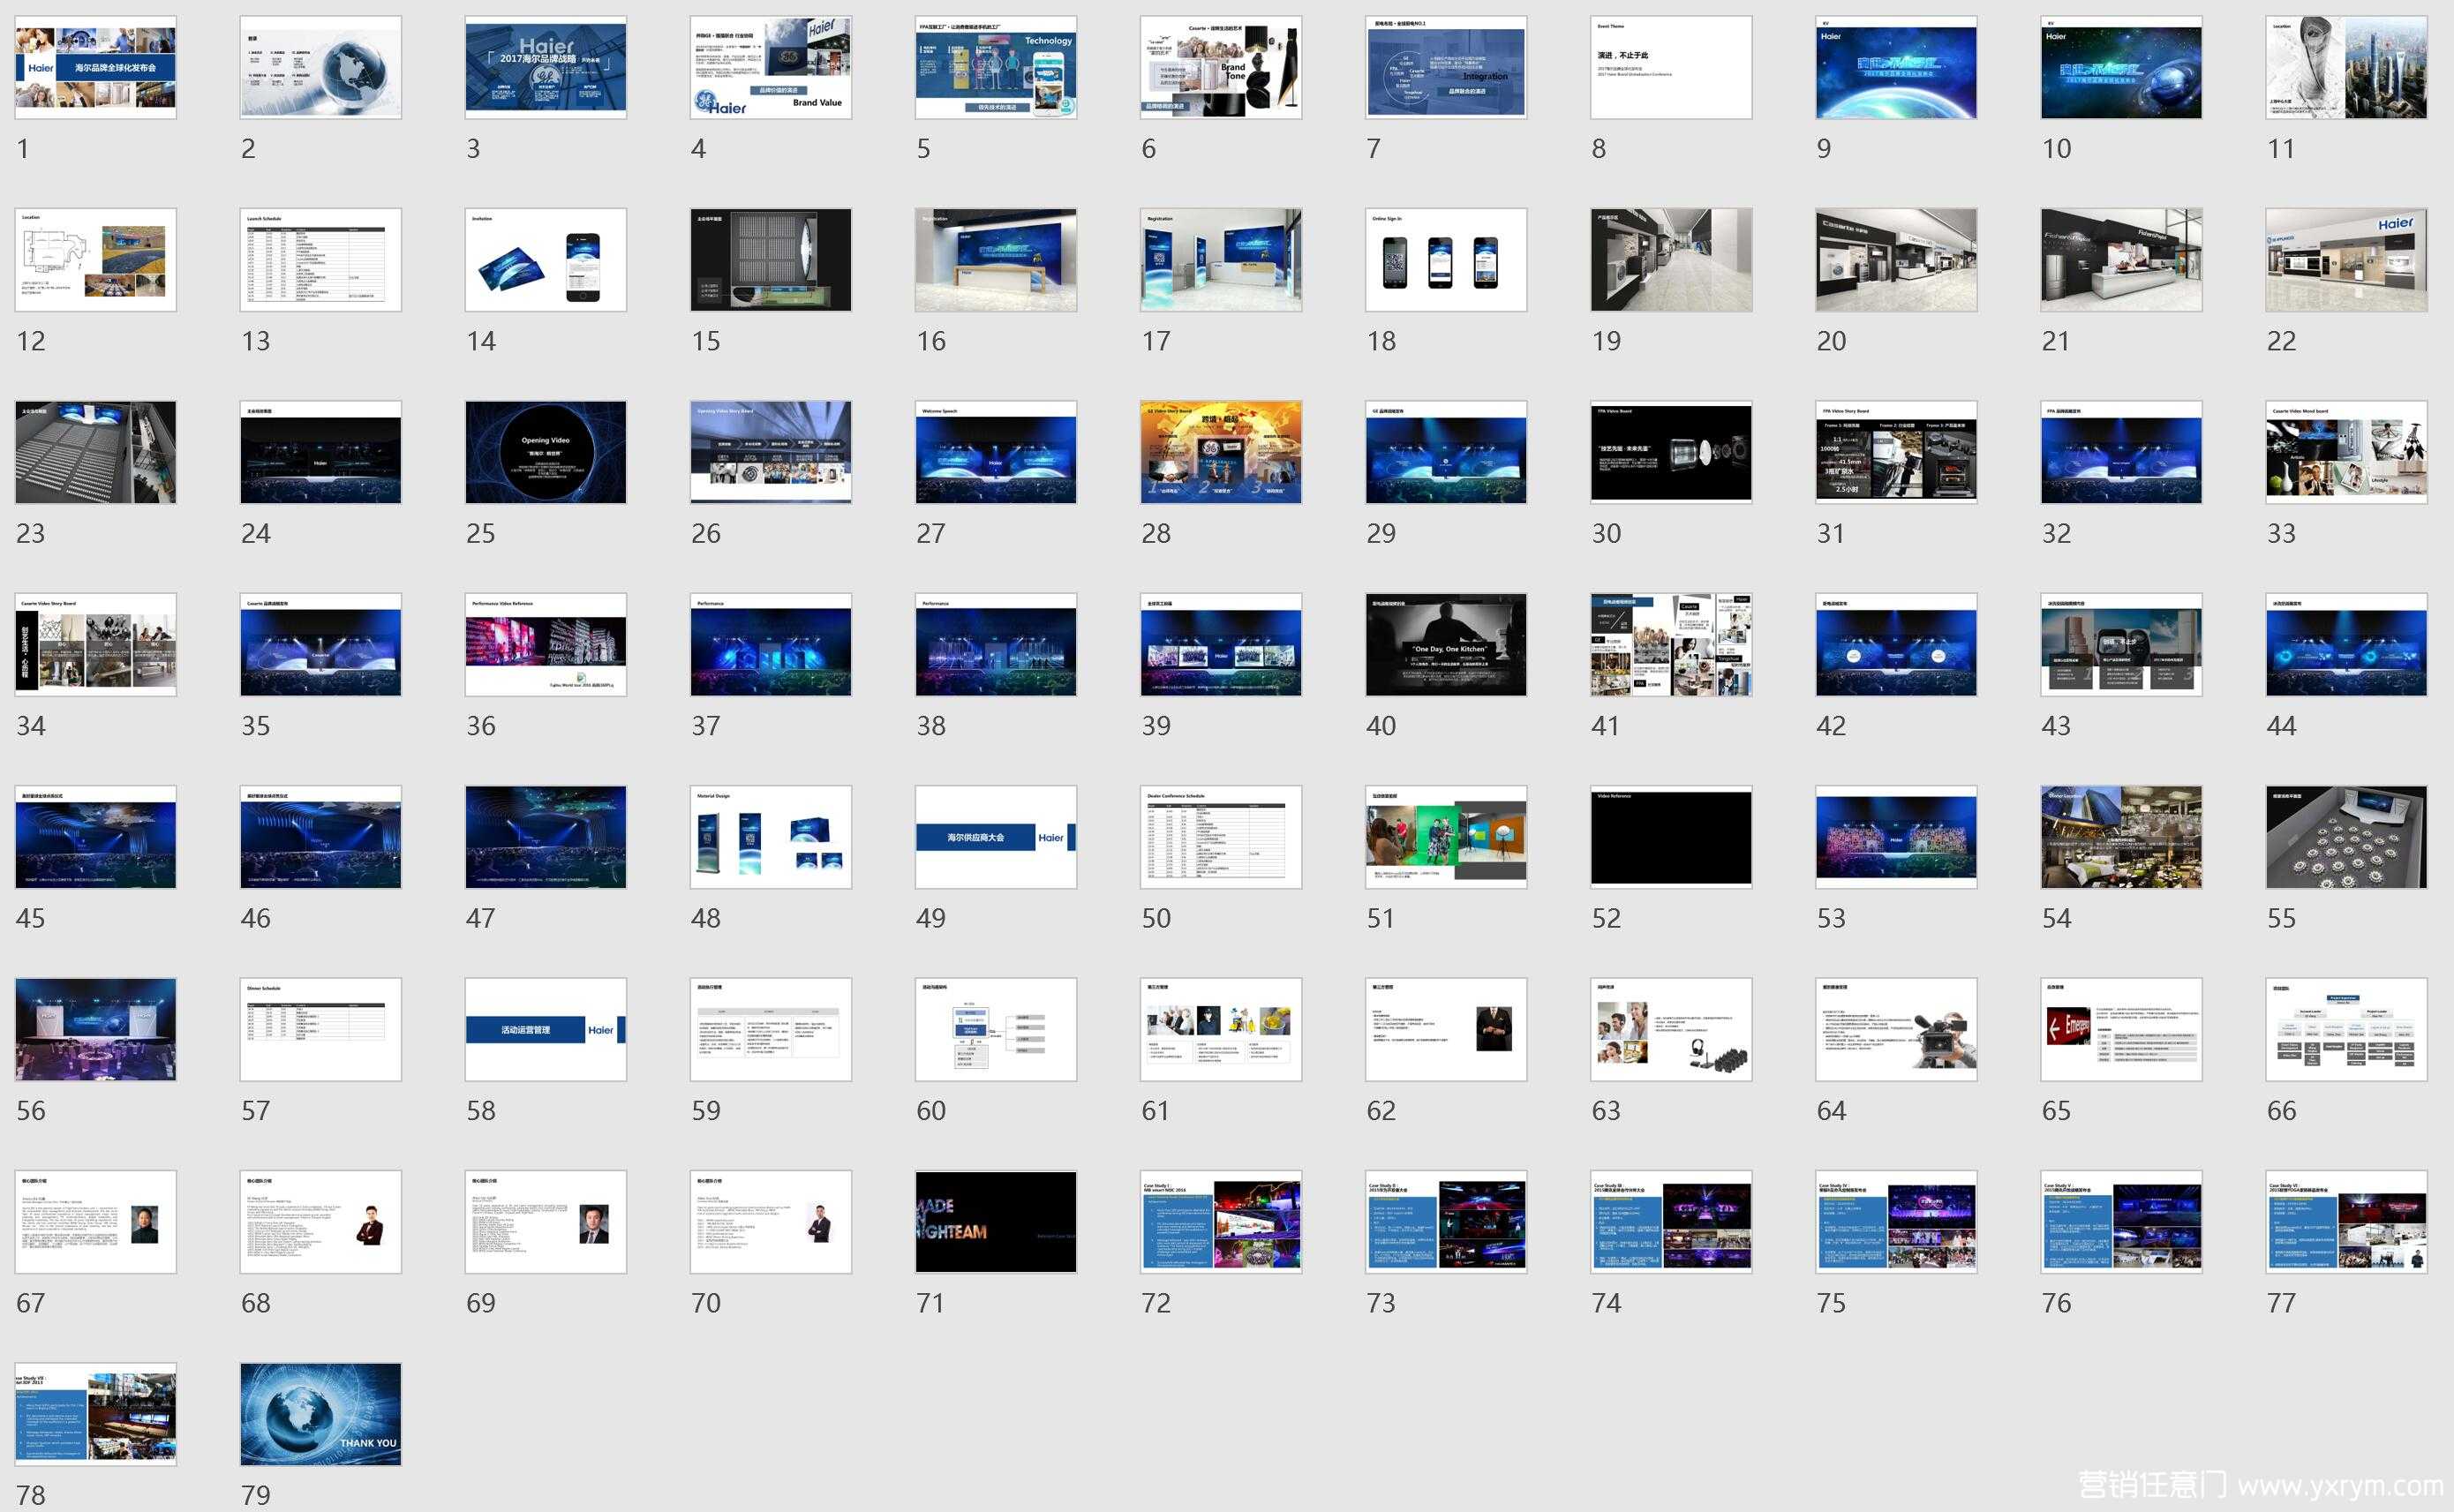Select slide 28 orange GE story board
This screenshot has height=1512, width=2454.
[x=1221, y=452]
